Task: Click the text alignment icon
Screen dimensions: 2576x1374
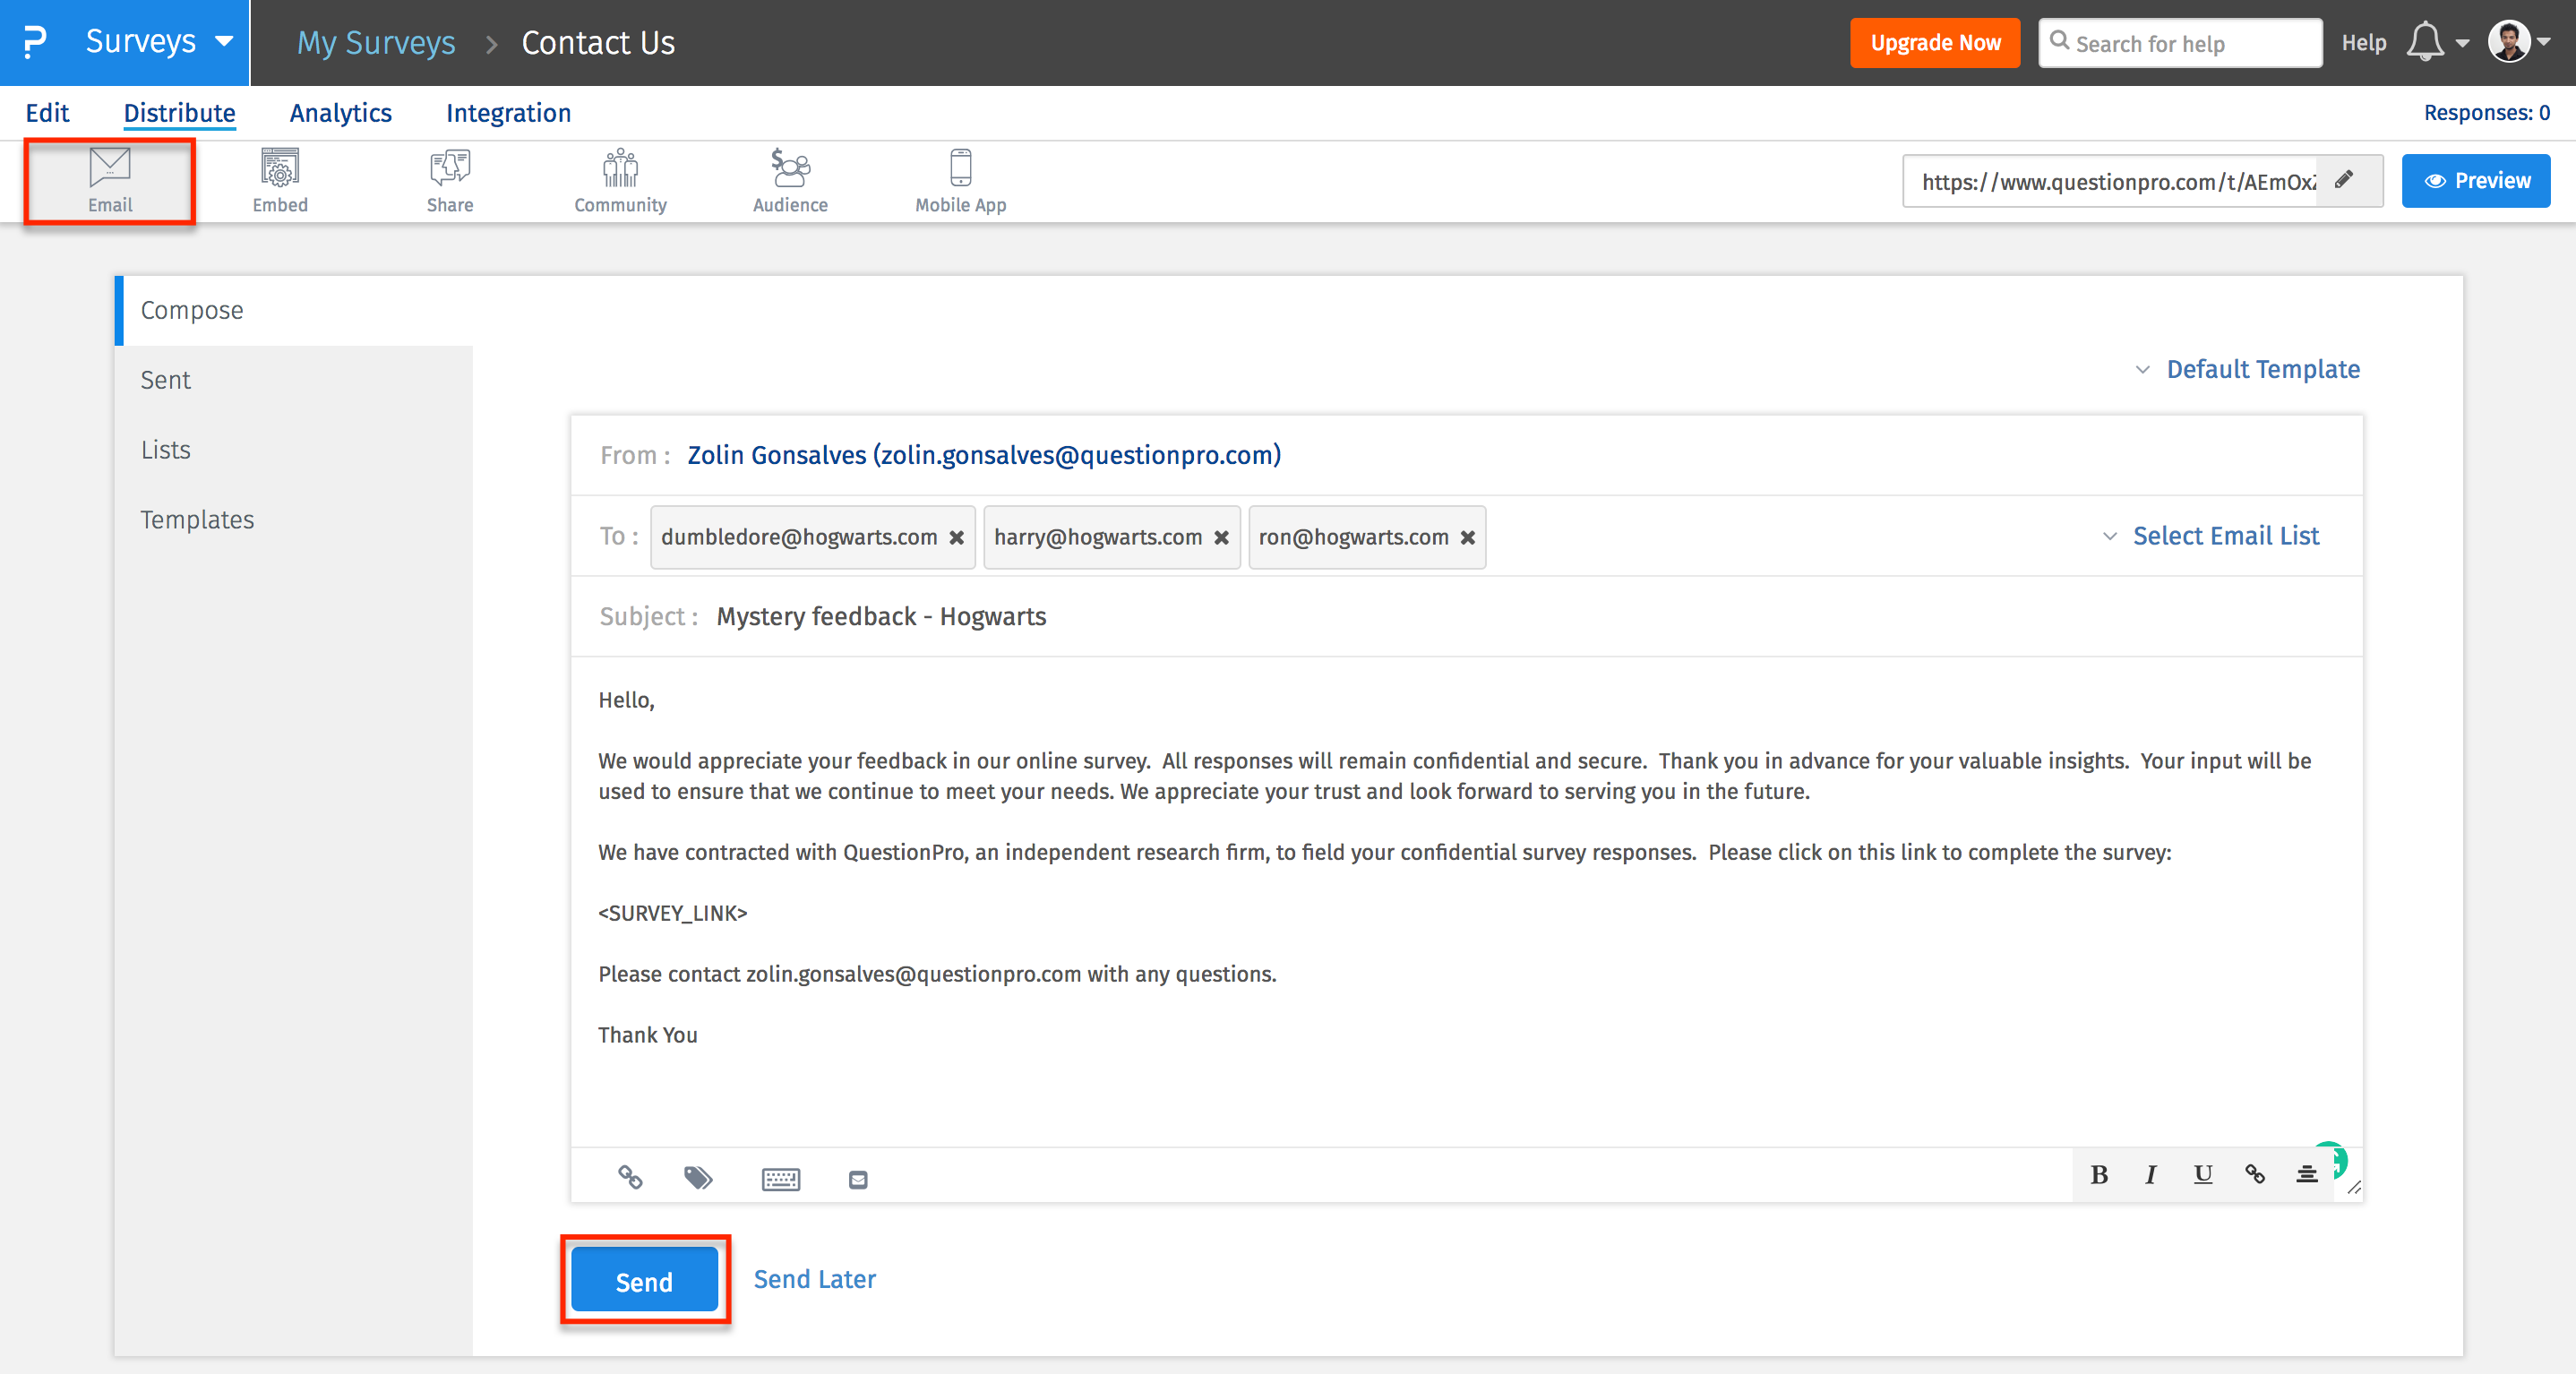Action: [2306, 1175]
